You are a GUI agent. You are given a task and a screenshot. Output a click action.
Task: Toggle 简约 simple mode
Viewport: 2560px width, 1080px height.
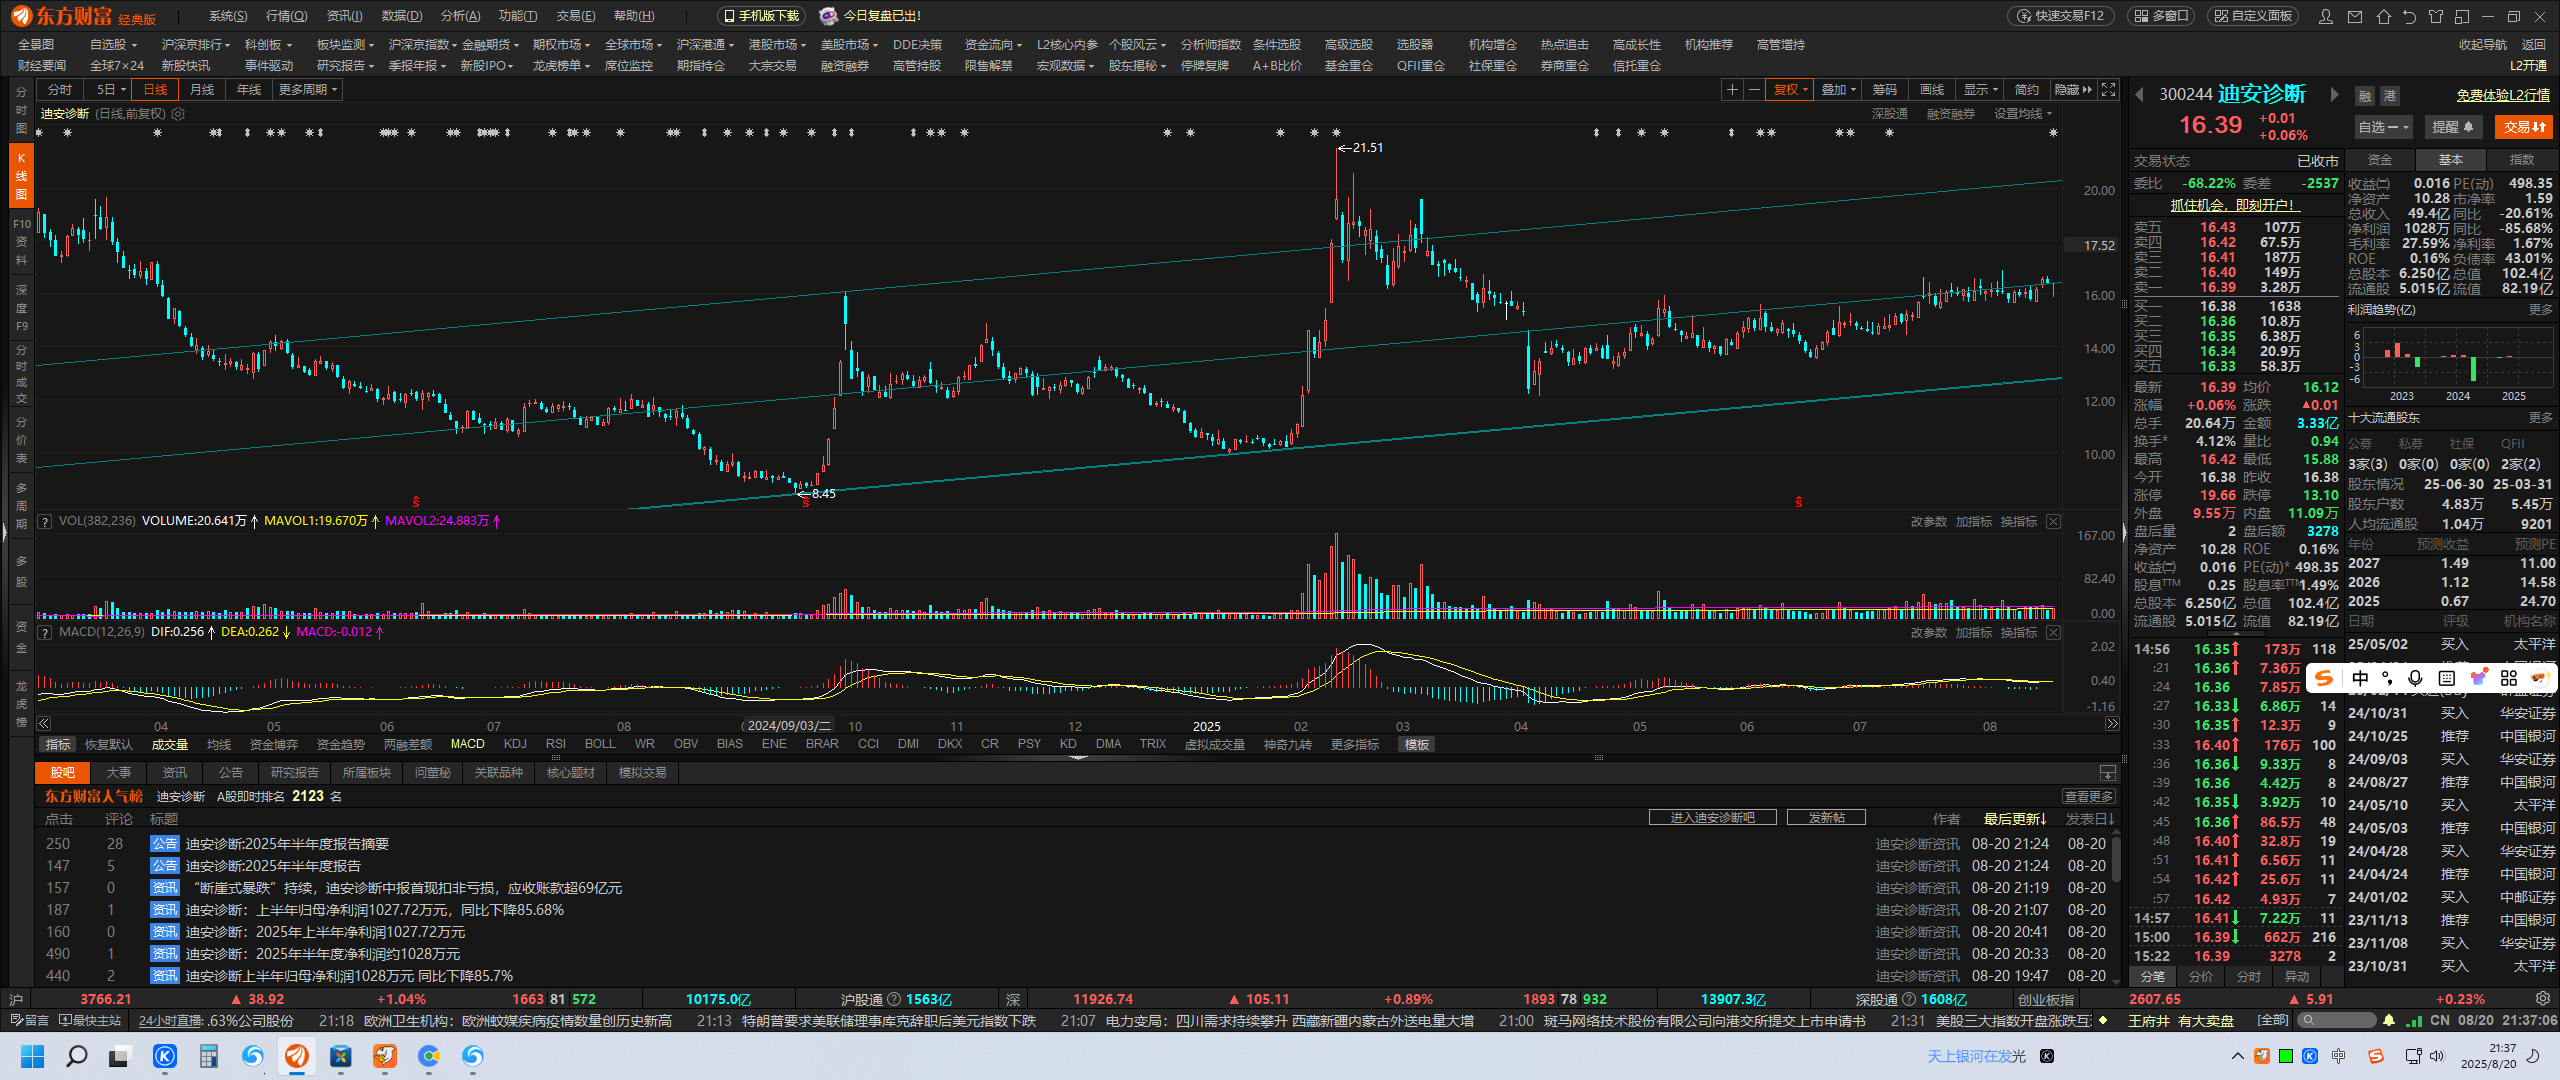2027,90
